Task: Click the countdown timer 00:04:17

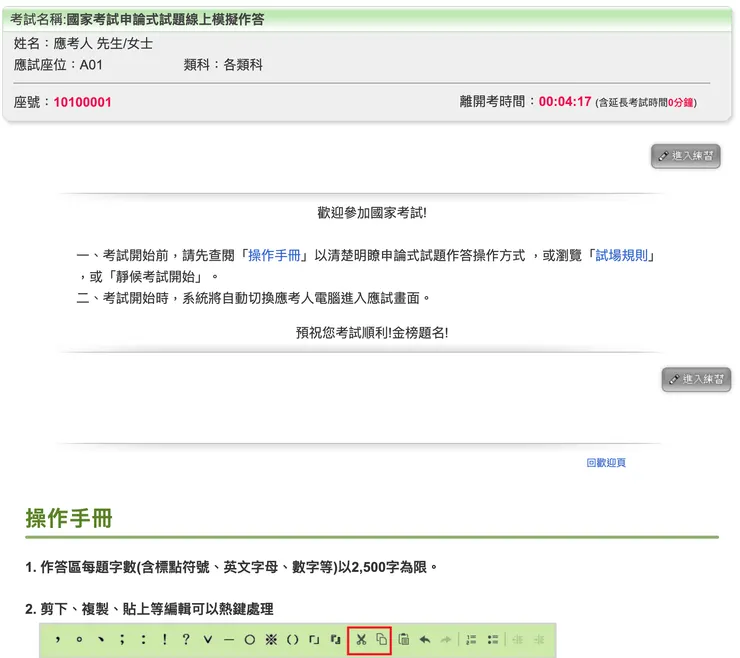Action: [565, 101]
